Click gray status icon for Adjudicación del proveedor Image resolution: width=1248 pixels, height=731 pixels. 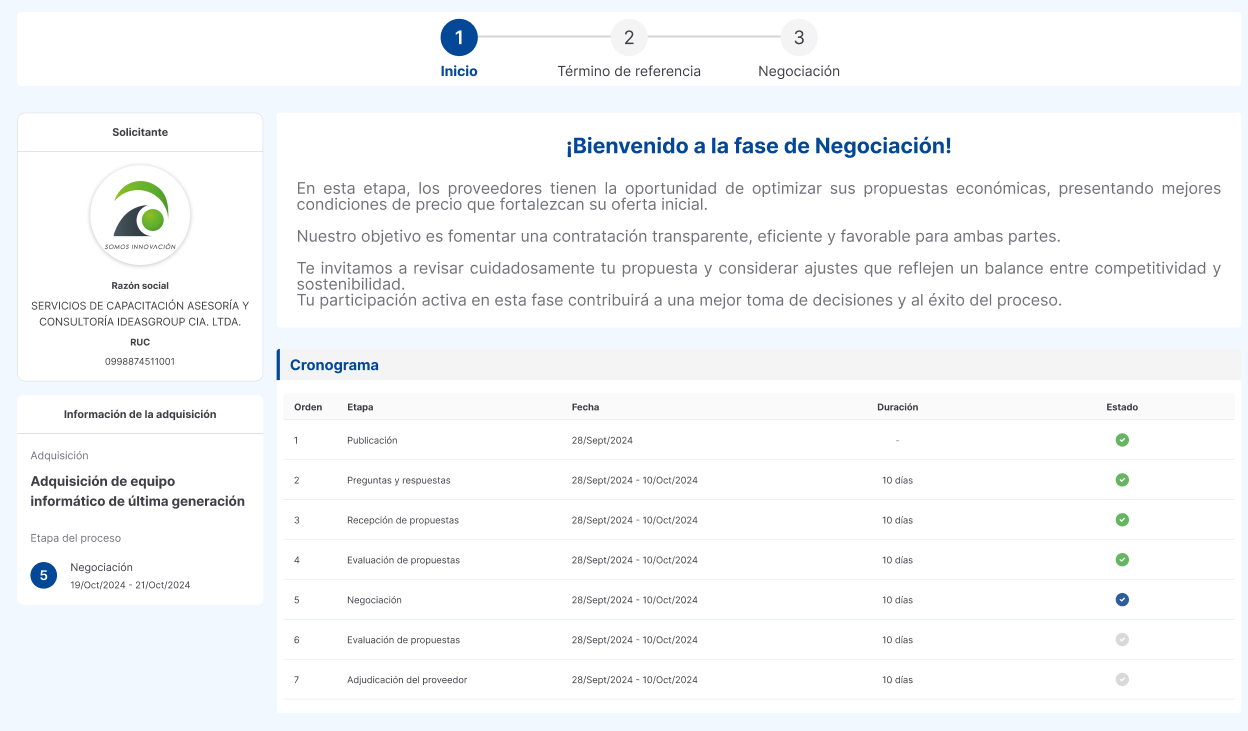pyautogui.click(x=1122, y=680)
